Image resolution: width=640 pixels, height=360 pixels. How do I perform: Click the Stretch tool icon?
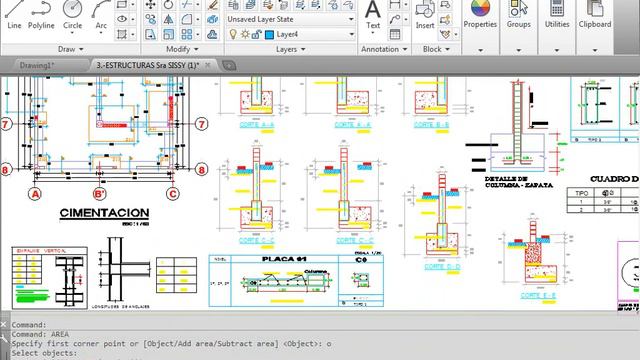[150, 34]
